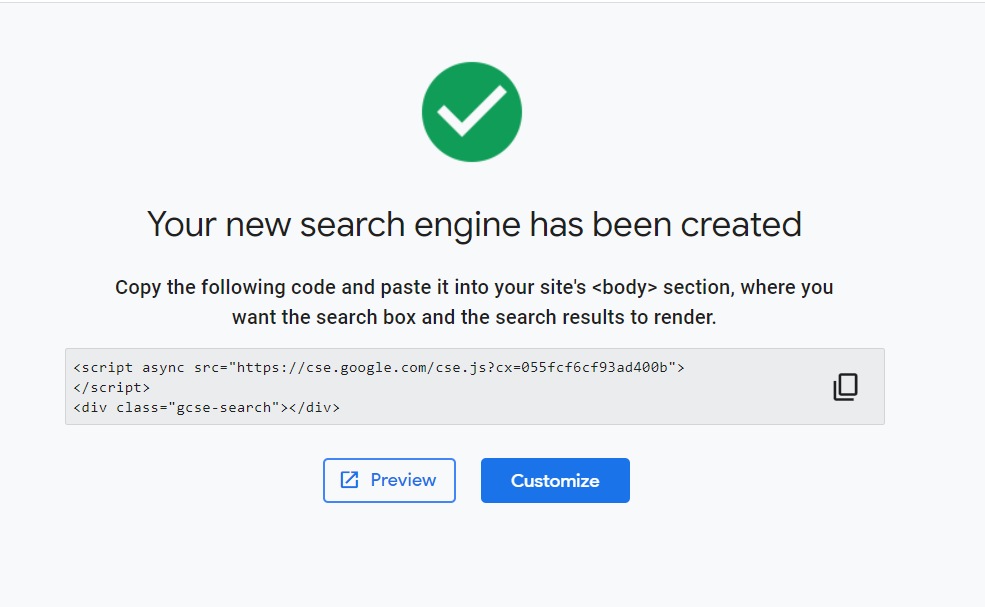This screenshot has width=985, height=607.
Task: Open the Preview of the new search engine
Action: 389,480
